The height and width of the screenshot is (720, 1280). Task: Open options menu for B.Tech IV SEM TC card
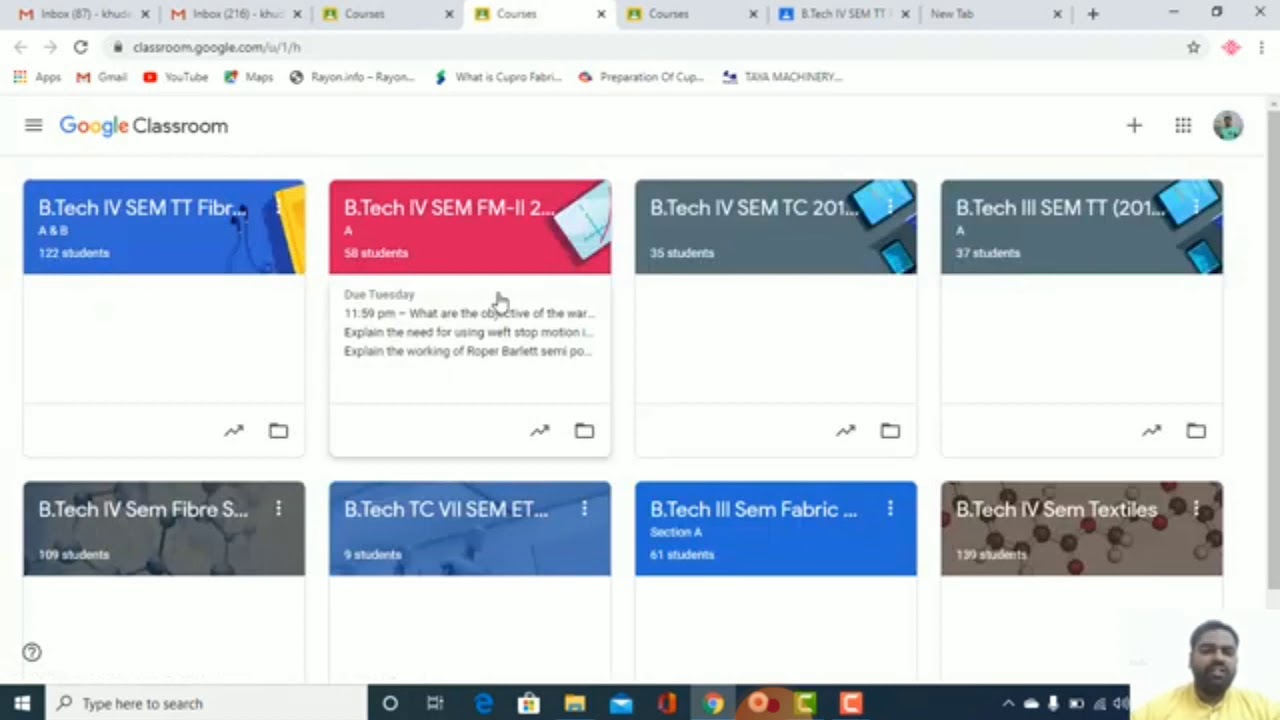[x=890, y=207]
